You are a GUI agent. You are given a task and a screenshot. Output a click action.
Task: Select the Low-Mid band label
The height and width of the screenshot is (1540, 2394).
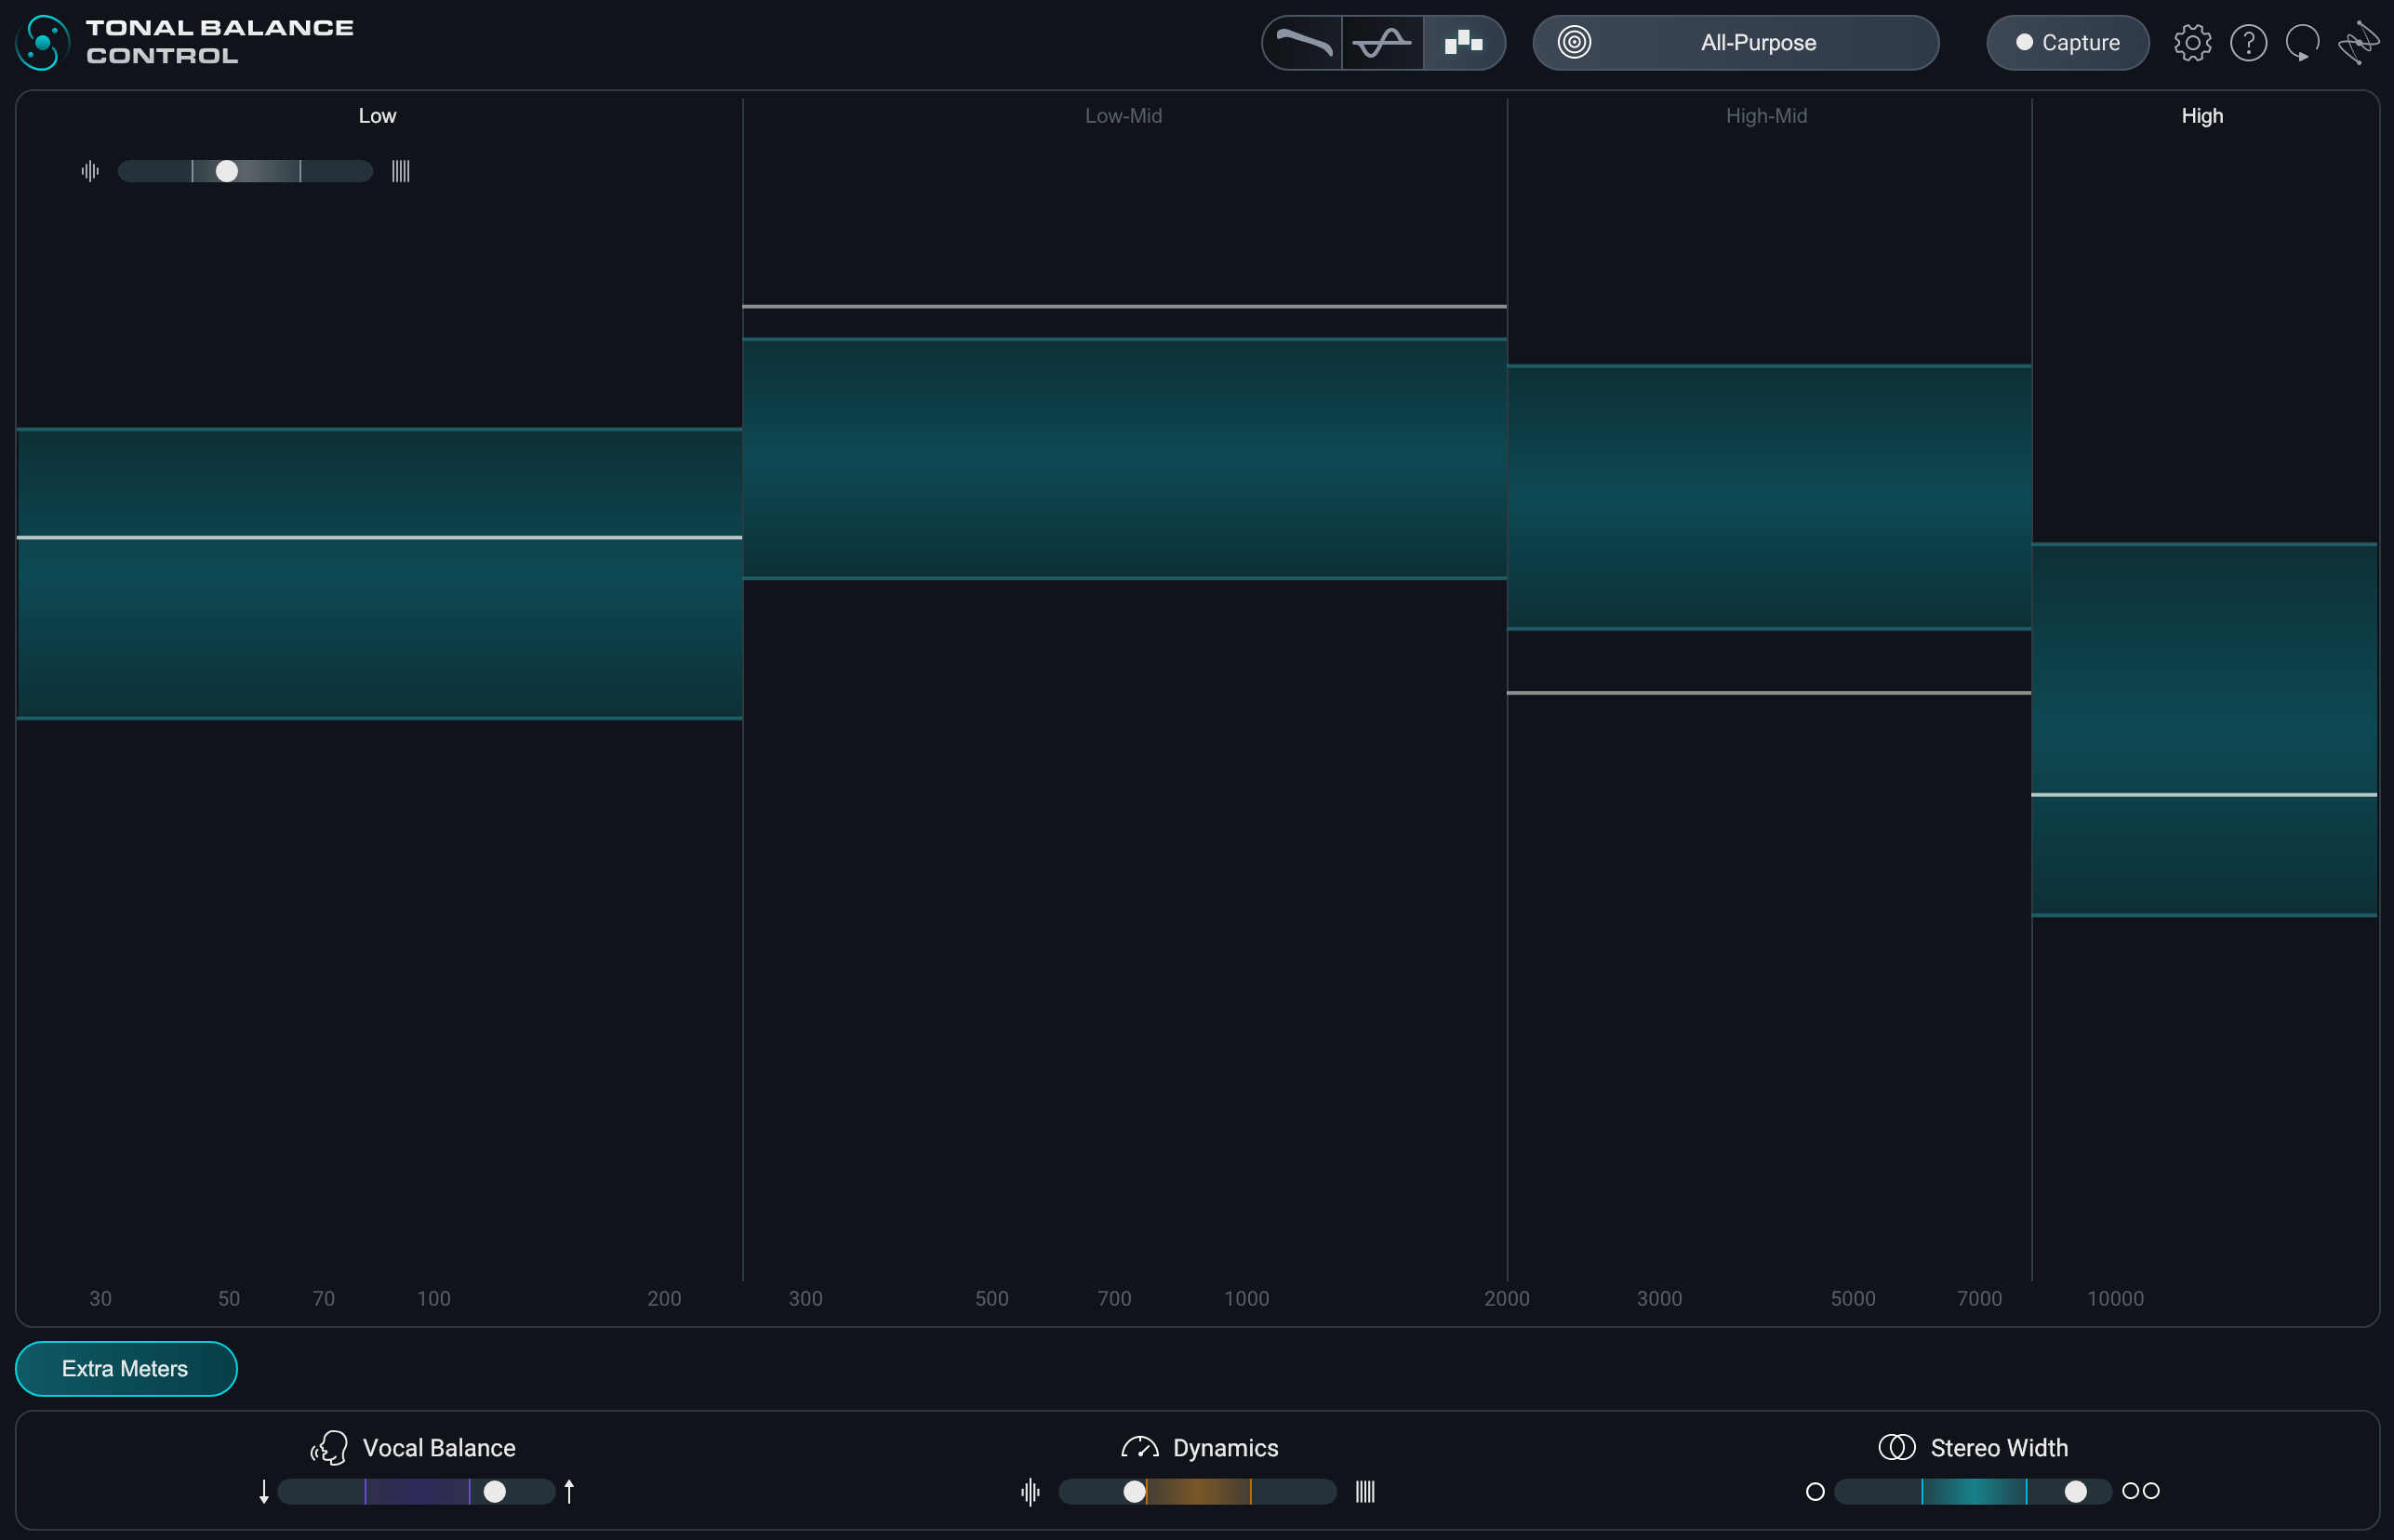pyautogui.click(x=1123, y=116)
